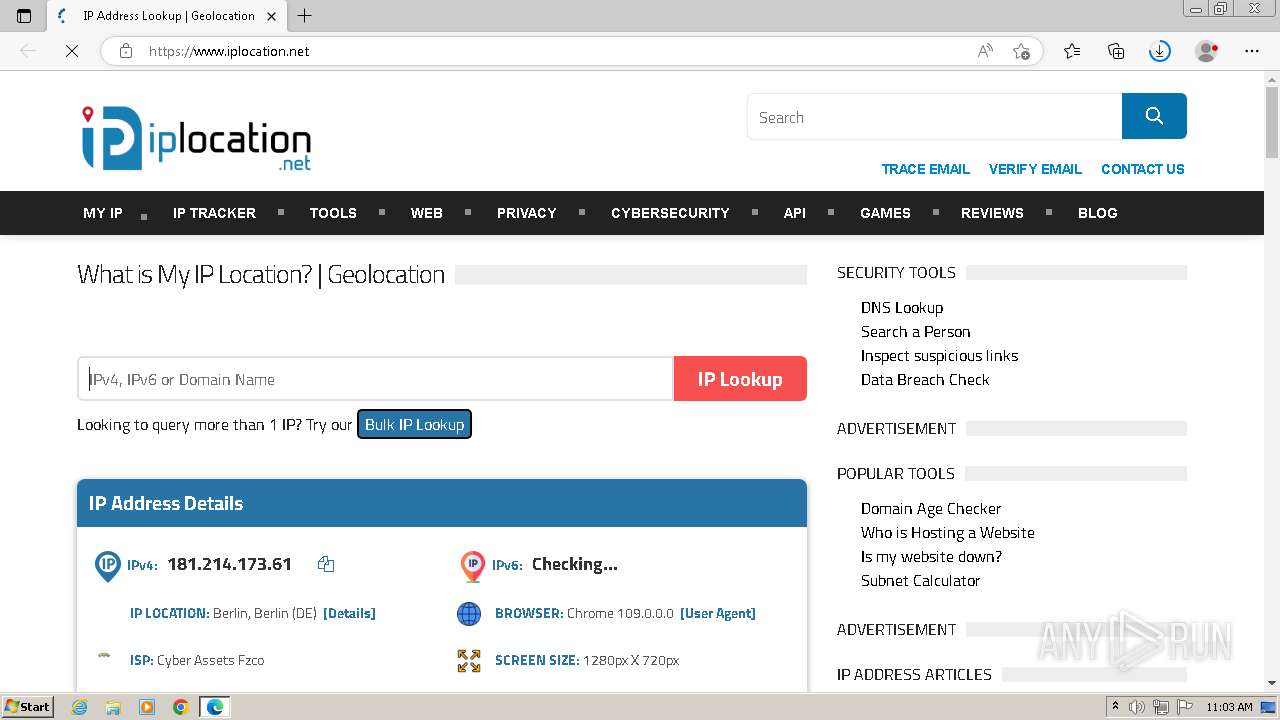Open the VERIFY EMAIL link

coord(1035,169)
